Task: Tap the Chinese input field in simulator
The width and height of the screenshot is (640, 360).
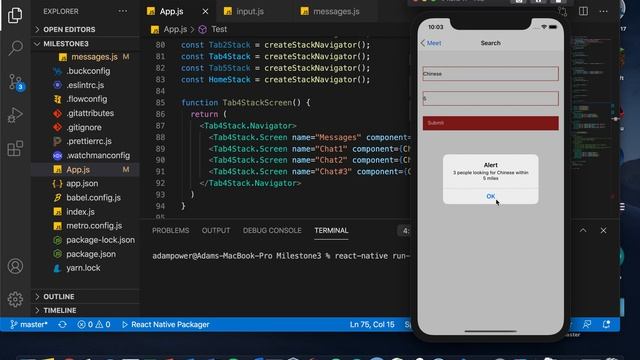Action: point(491,74)
